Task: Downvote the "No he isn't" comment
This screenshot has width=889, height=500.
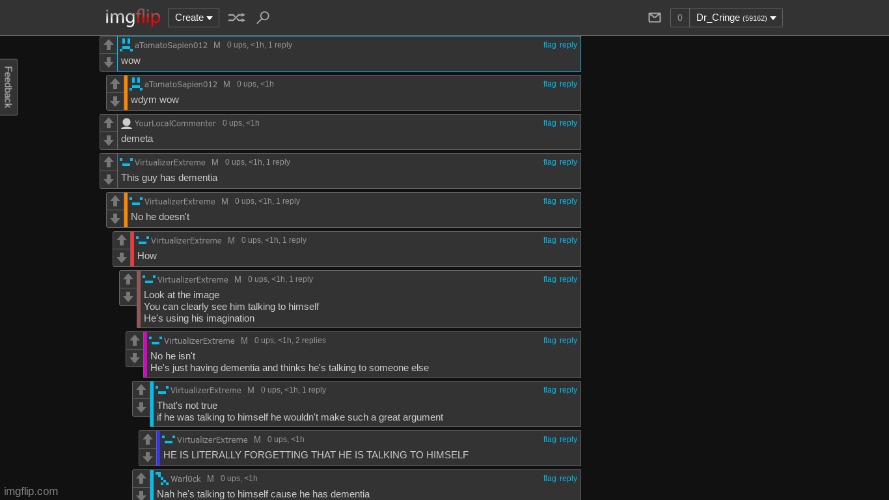Action: 134,358
